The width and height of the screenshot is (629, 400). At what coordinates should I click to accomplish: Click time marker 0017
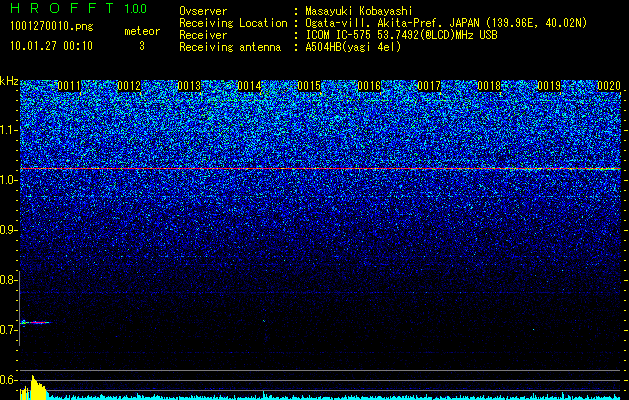point(429,86)
